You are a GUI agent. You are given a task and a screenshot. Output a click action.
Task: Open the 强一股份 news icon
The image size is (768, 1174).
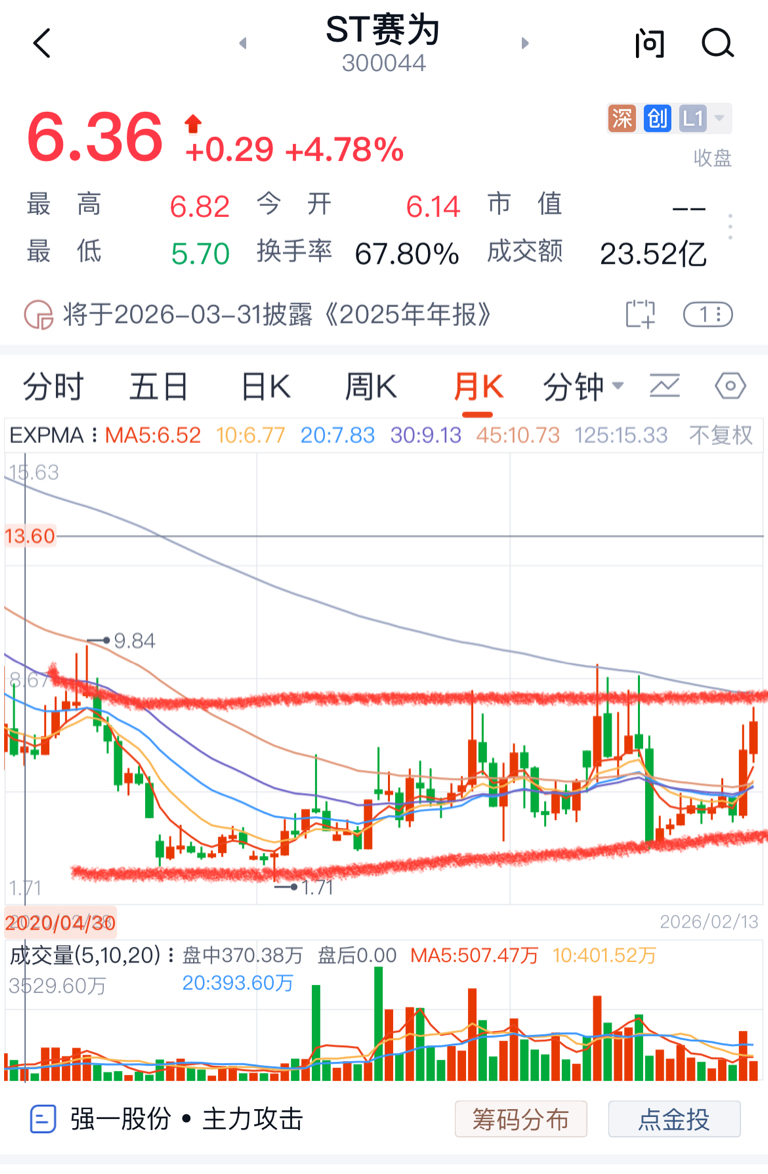pyautogui.click(x=43, y=1120)
